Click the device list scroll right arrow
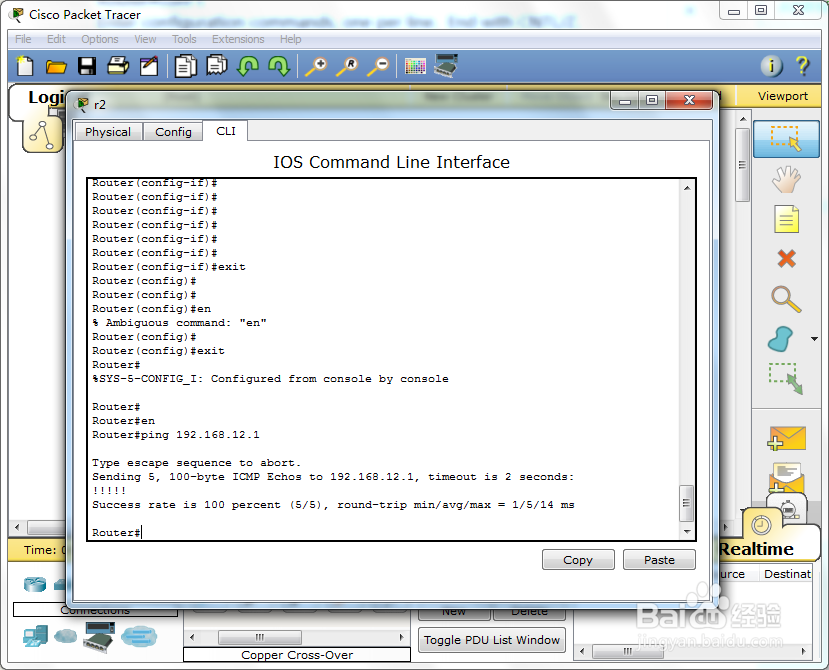Screen dimensions: 829x670 [402, 637]
